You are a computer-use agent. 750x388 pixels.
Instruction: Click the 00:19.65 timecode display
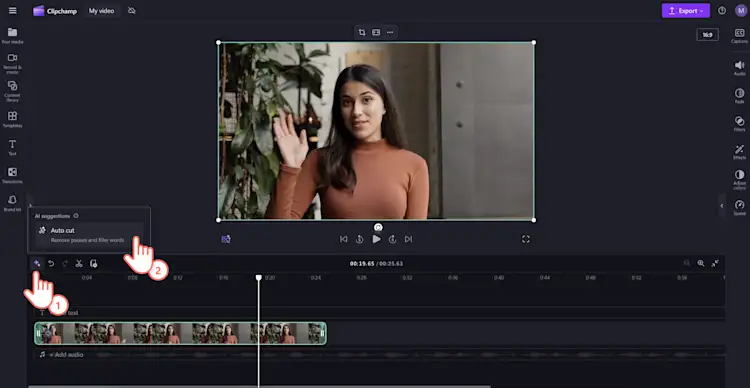pyautogui.click(x=361, y=264)
